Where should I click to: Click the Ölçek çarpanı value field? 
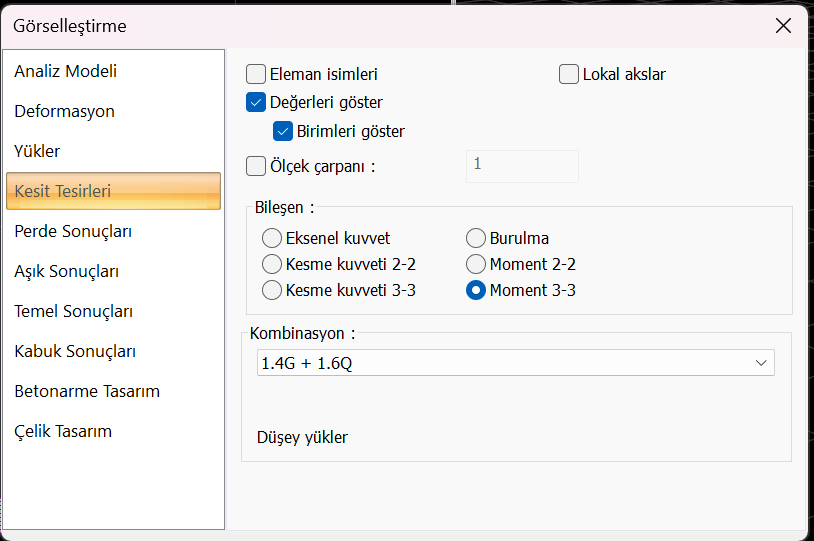(522, 166)
